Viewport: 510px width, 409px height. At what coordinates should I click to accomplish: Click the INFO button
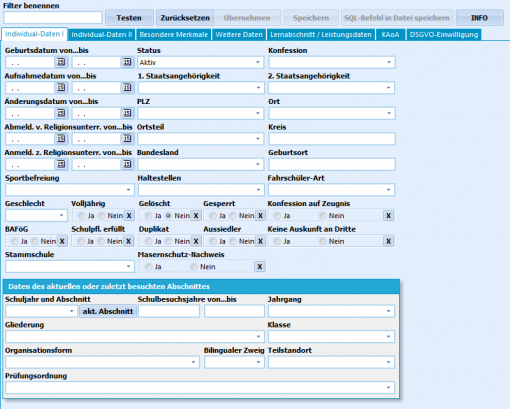pos(480,18)
